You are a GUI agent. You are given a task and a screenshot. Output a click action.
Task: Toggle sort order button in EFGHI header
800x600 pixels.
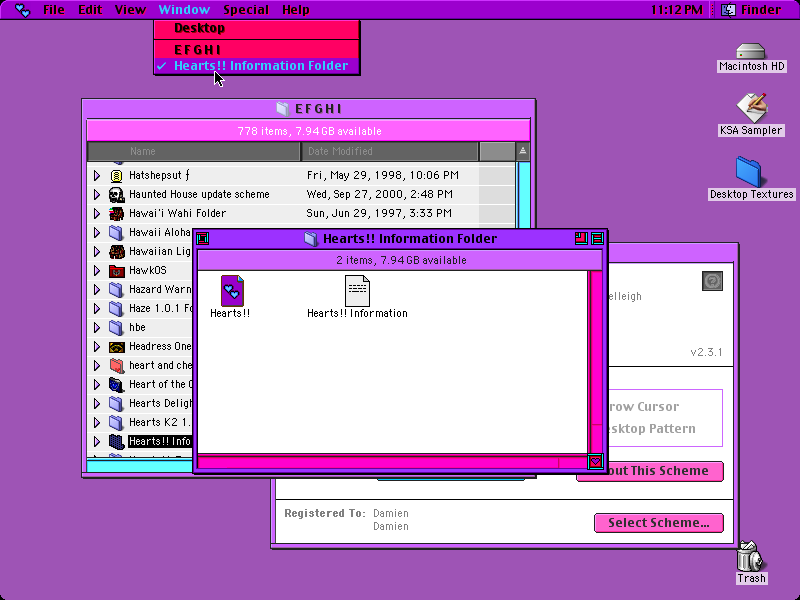(x=523, y=152)
